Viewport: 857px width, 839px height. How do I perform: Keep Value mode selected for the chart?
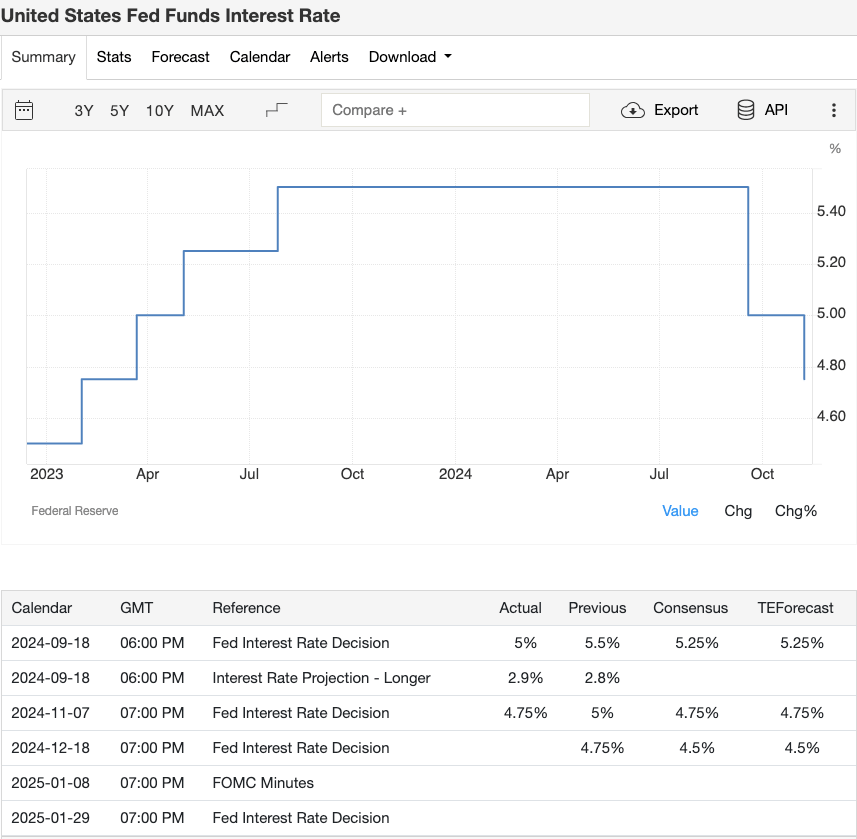(x=680, y=511)
